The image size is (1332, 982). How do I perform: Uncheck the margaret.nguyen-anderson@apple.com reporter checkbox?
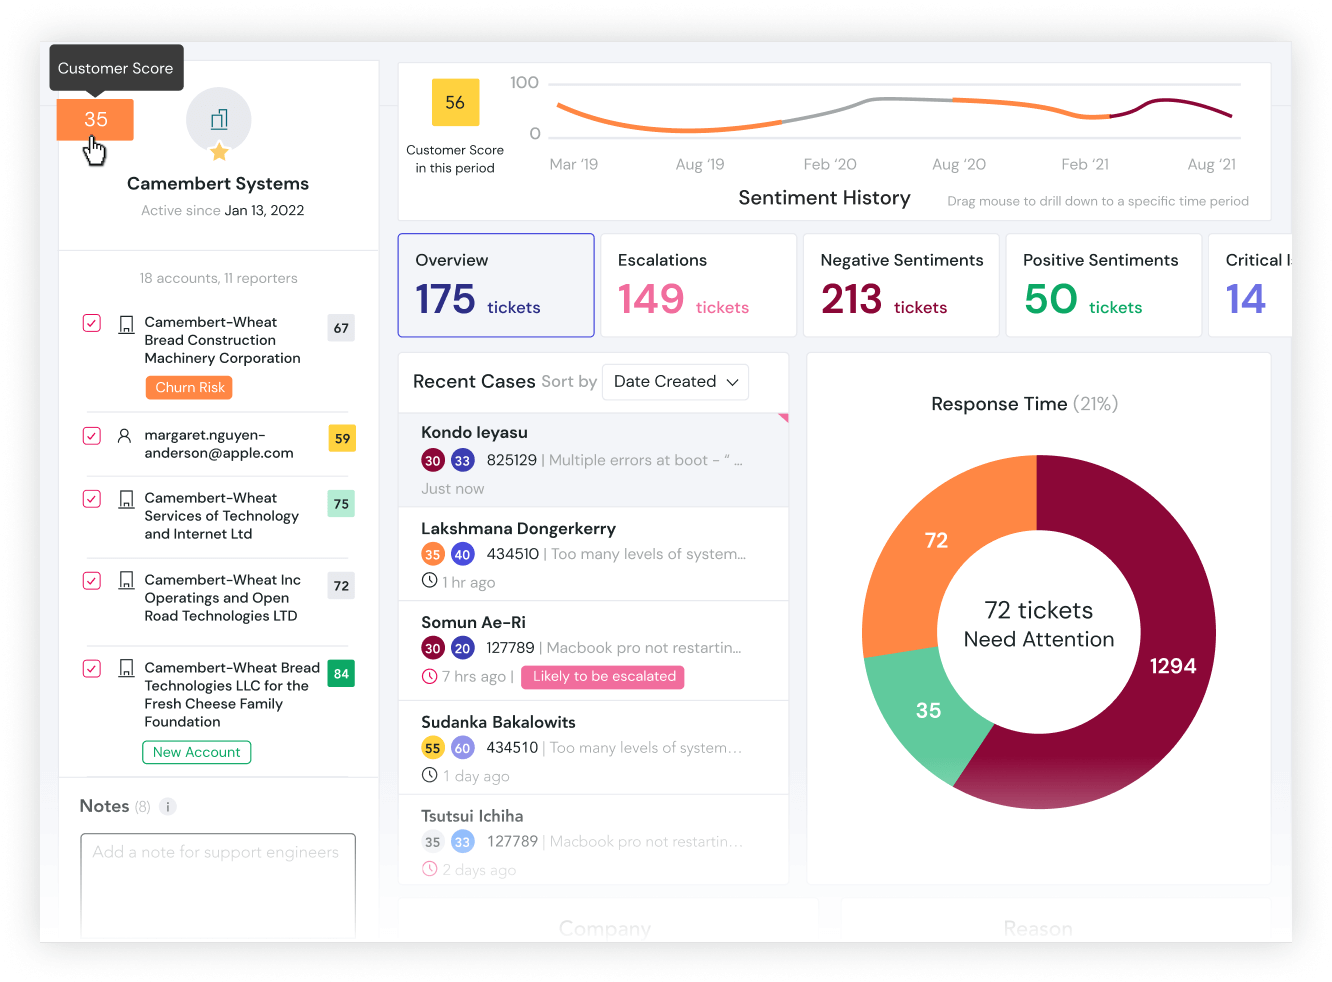[x=92, y=436]
